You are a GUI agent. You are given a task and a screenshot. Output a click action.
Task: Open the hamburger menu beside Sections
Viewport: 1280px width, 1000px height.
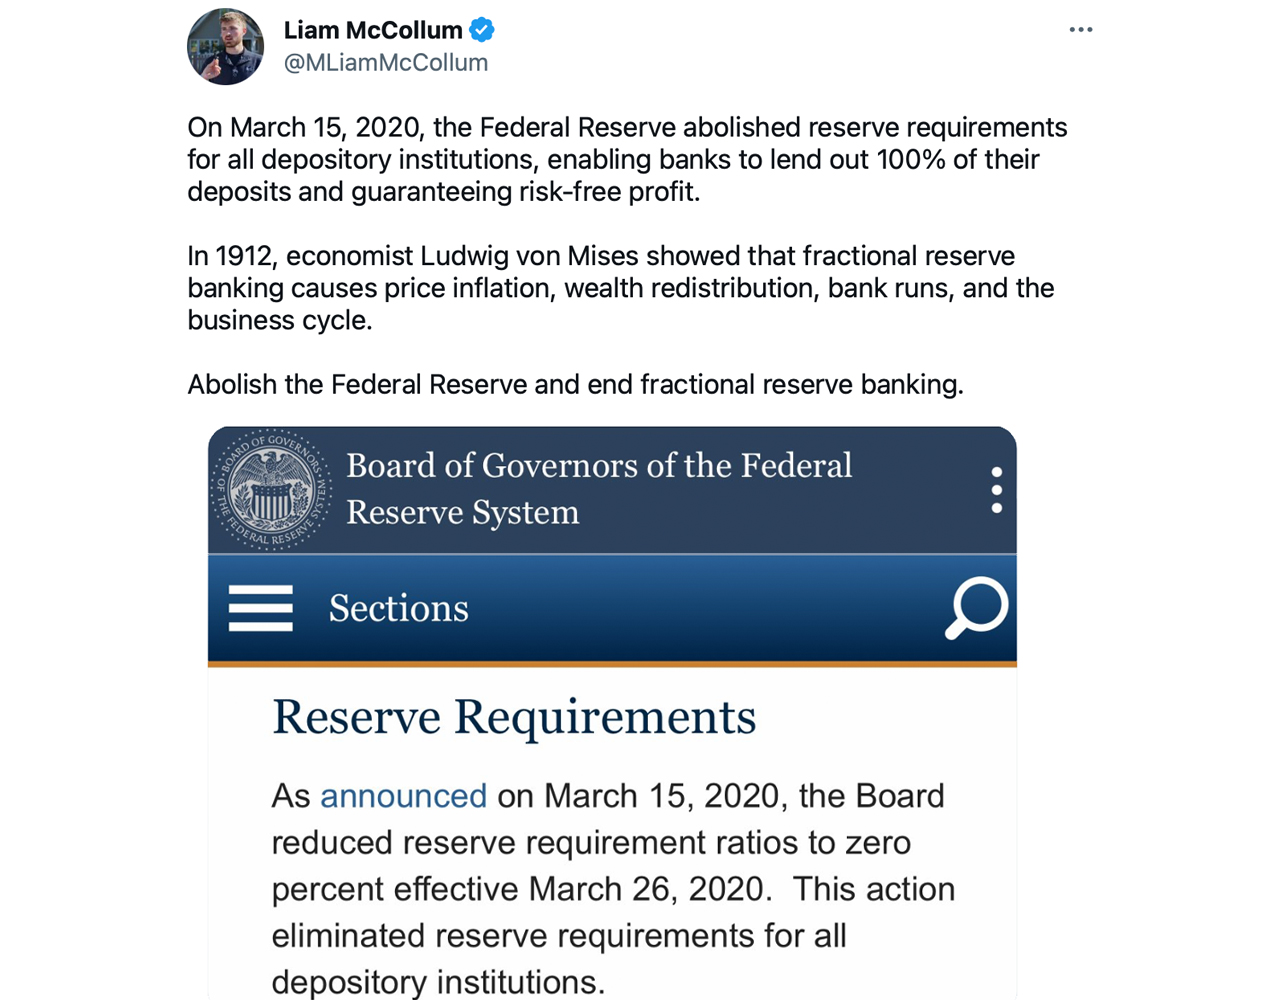pyautogui.click(x=260, y=608)
